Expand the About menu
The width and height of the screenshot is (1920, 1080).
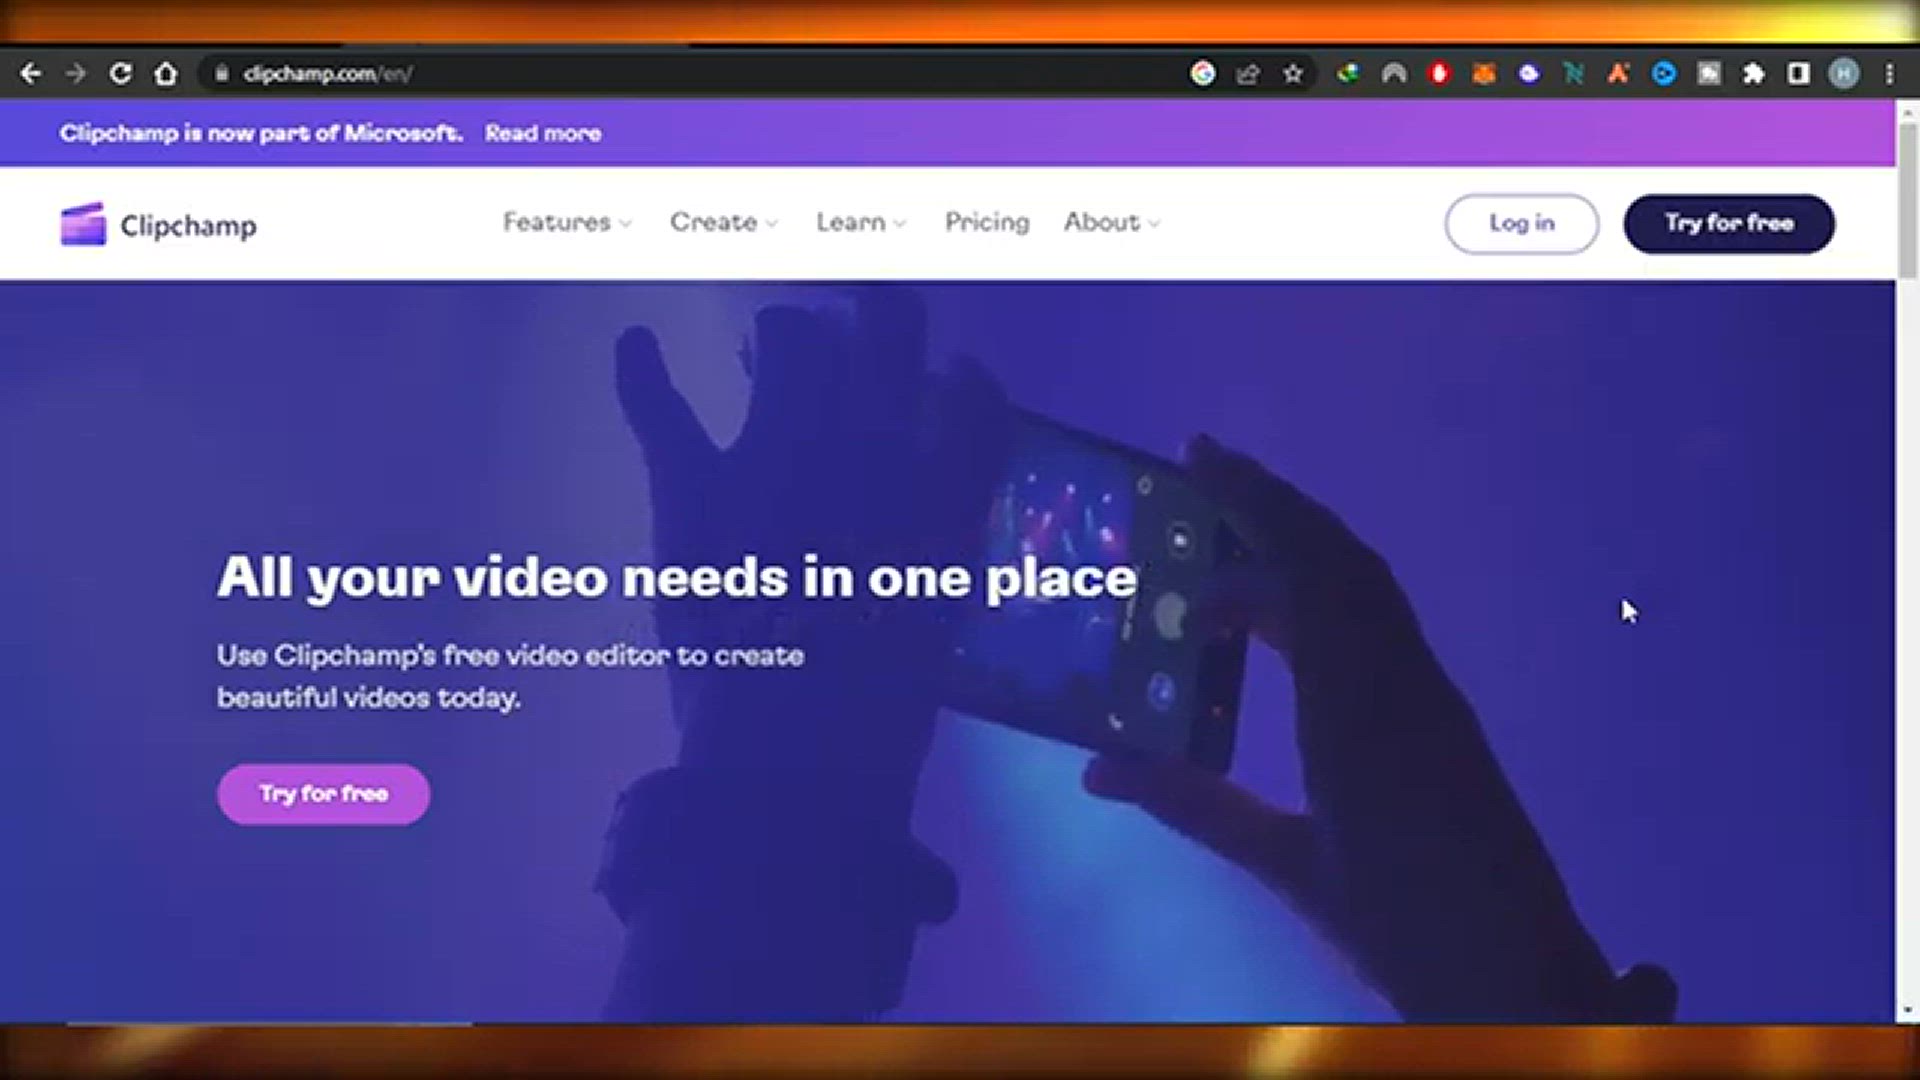(x=1112, y=222)
